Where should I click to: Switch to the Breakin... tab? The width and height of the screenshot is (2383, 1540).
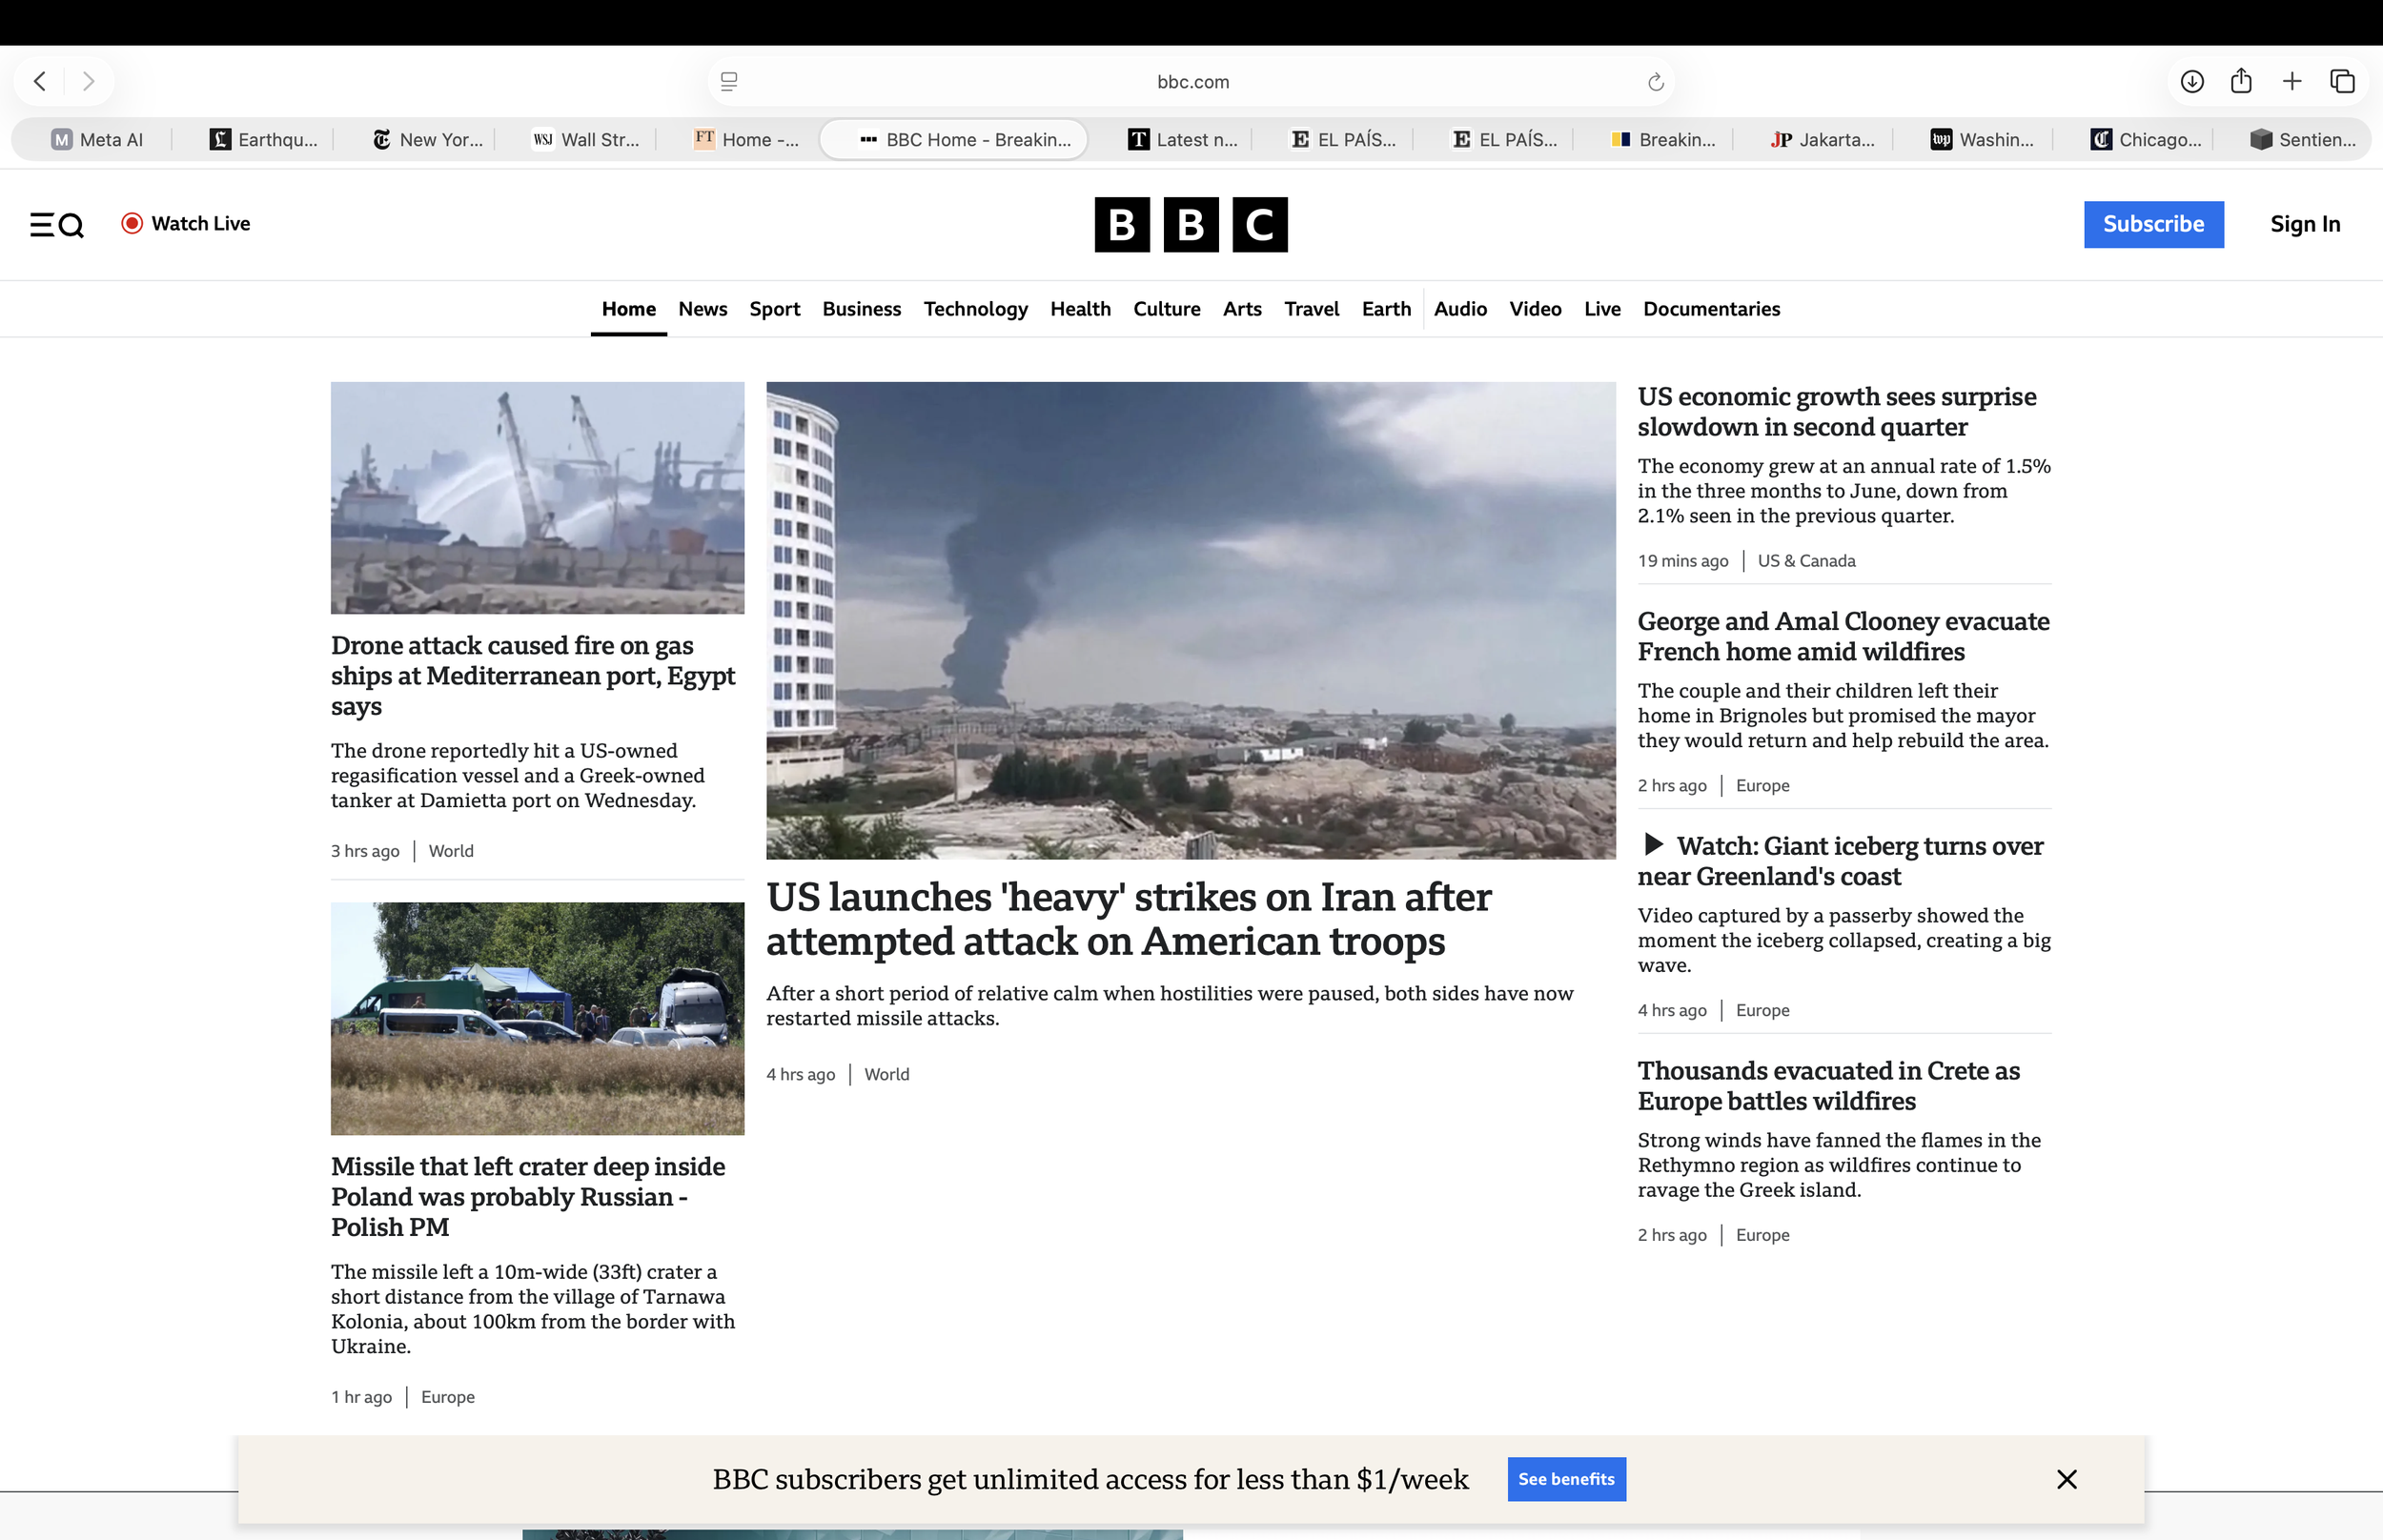pos(1663,139)
